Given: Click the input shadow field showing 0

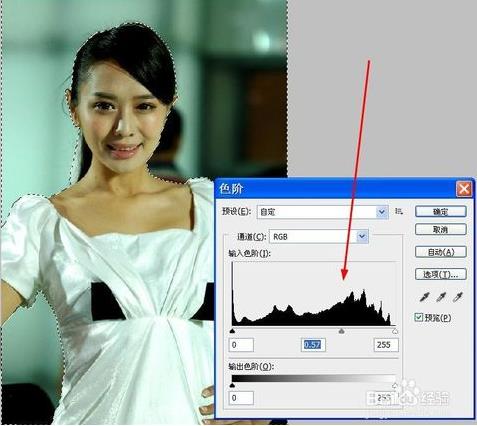Looking at the screenshot, I should [241, 345].
